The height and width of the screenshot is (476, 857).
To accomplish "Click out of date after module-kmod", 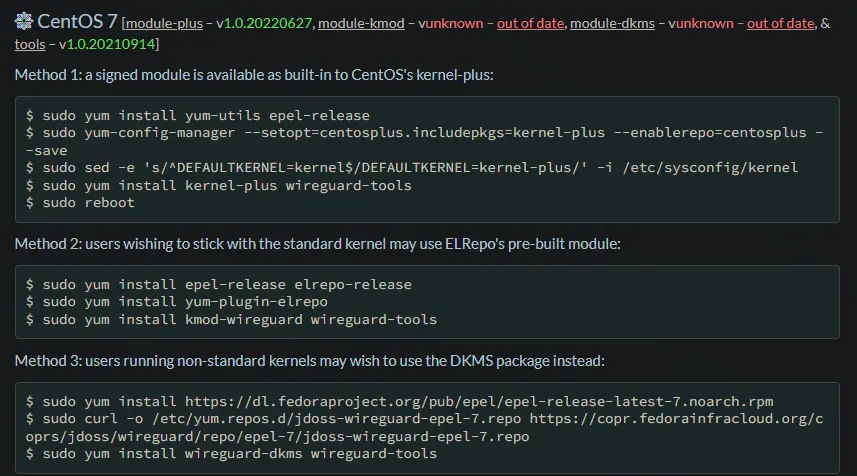I will coord(531,23).
